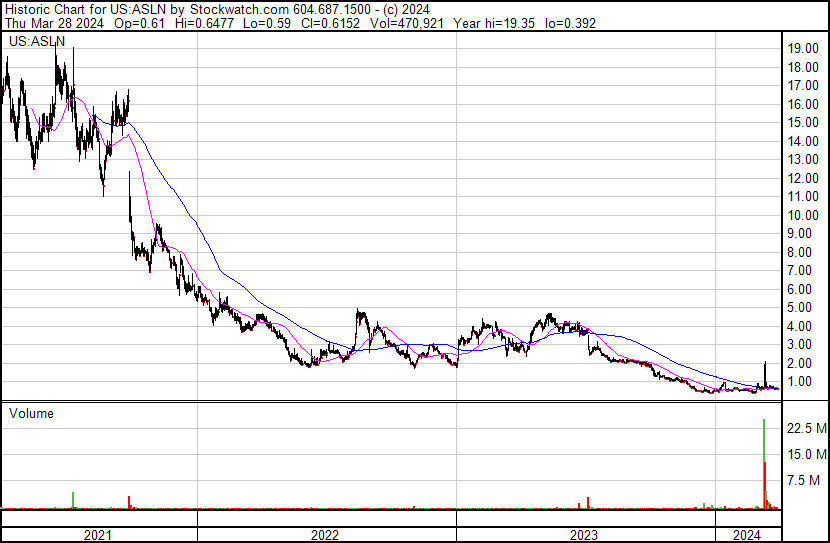Click the 10.00 price axis label
This screenshot has height=543, width=830.
click(803, 215)
